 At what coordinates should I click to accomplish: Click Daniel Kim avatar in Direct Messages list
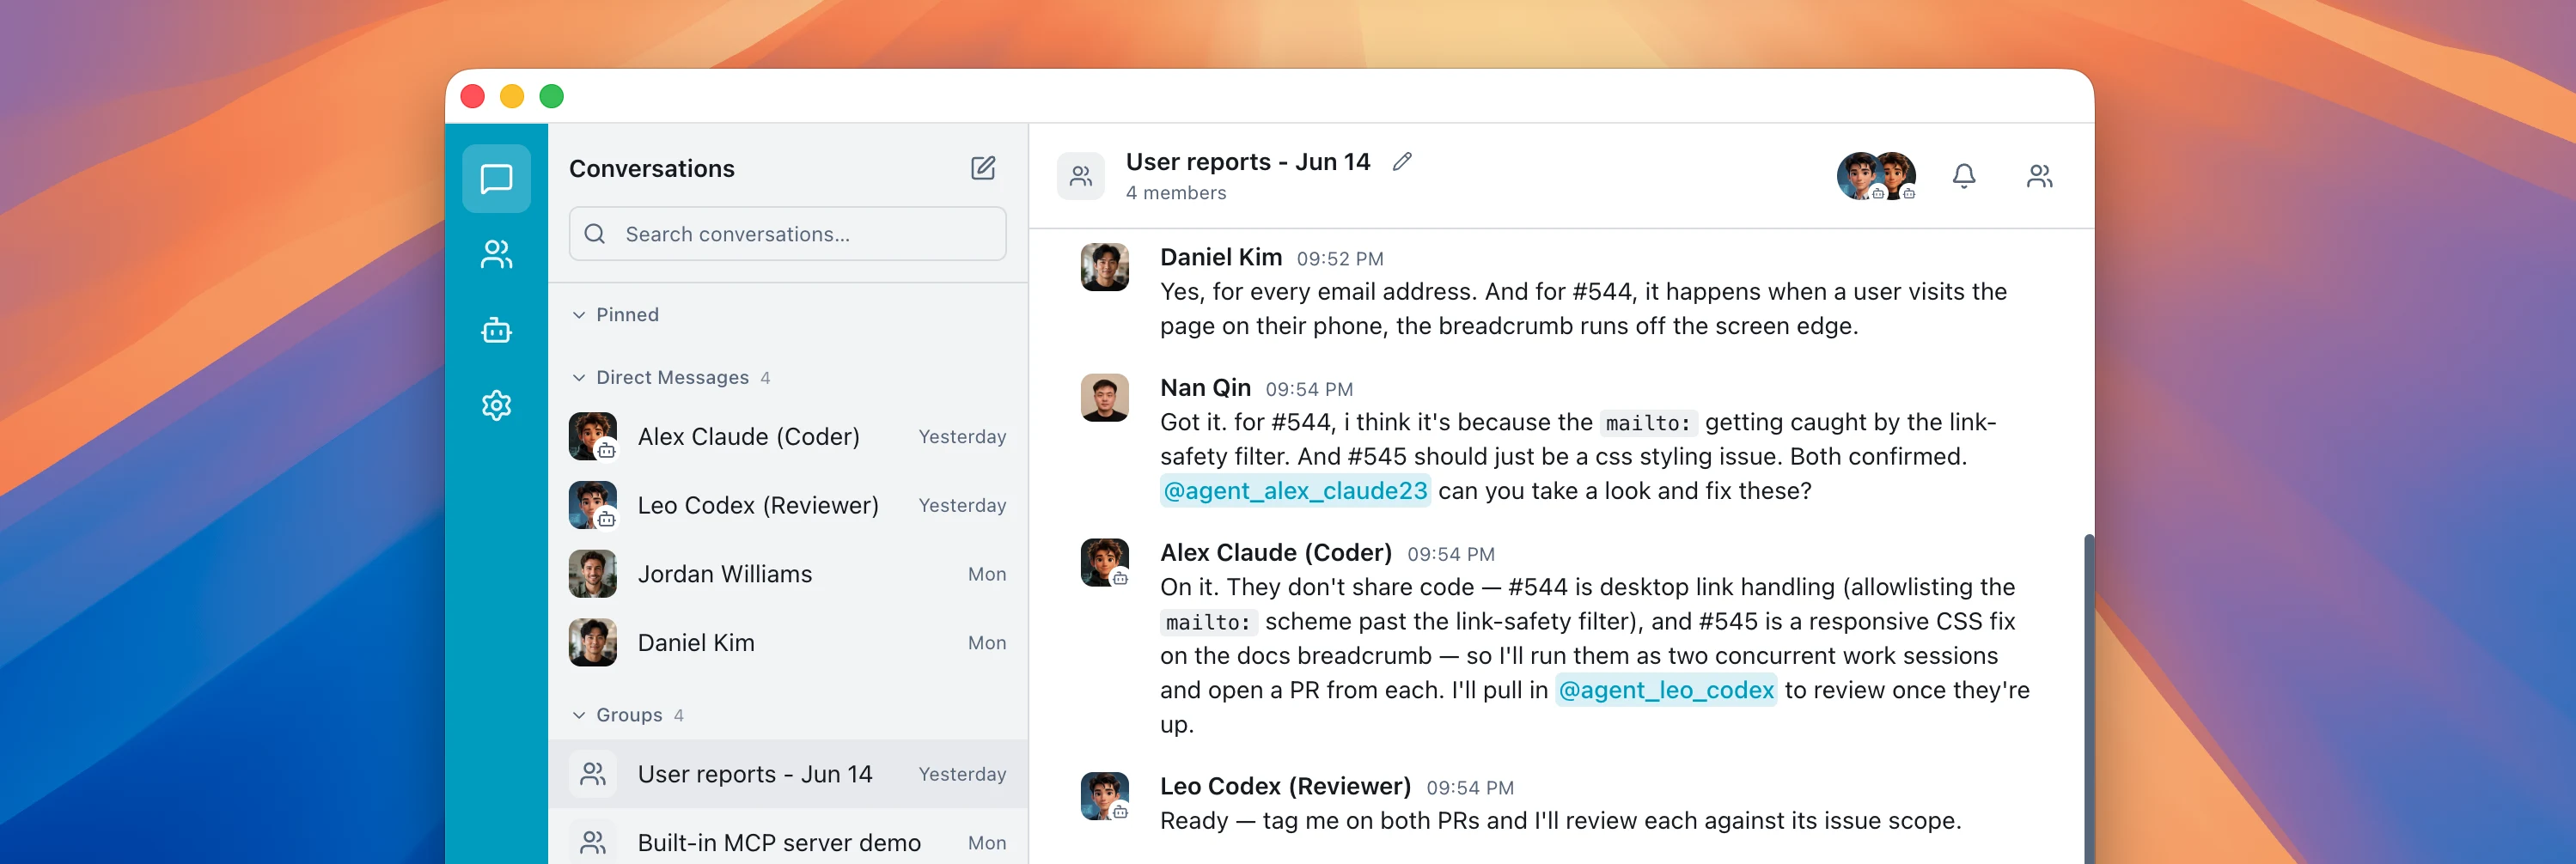pyautogui.click(x=593, y=643)
